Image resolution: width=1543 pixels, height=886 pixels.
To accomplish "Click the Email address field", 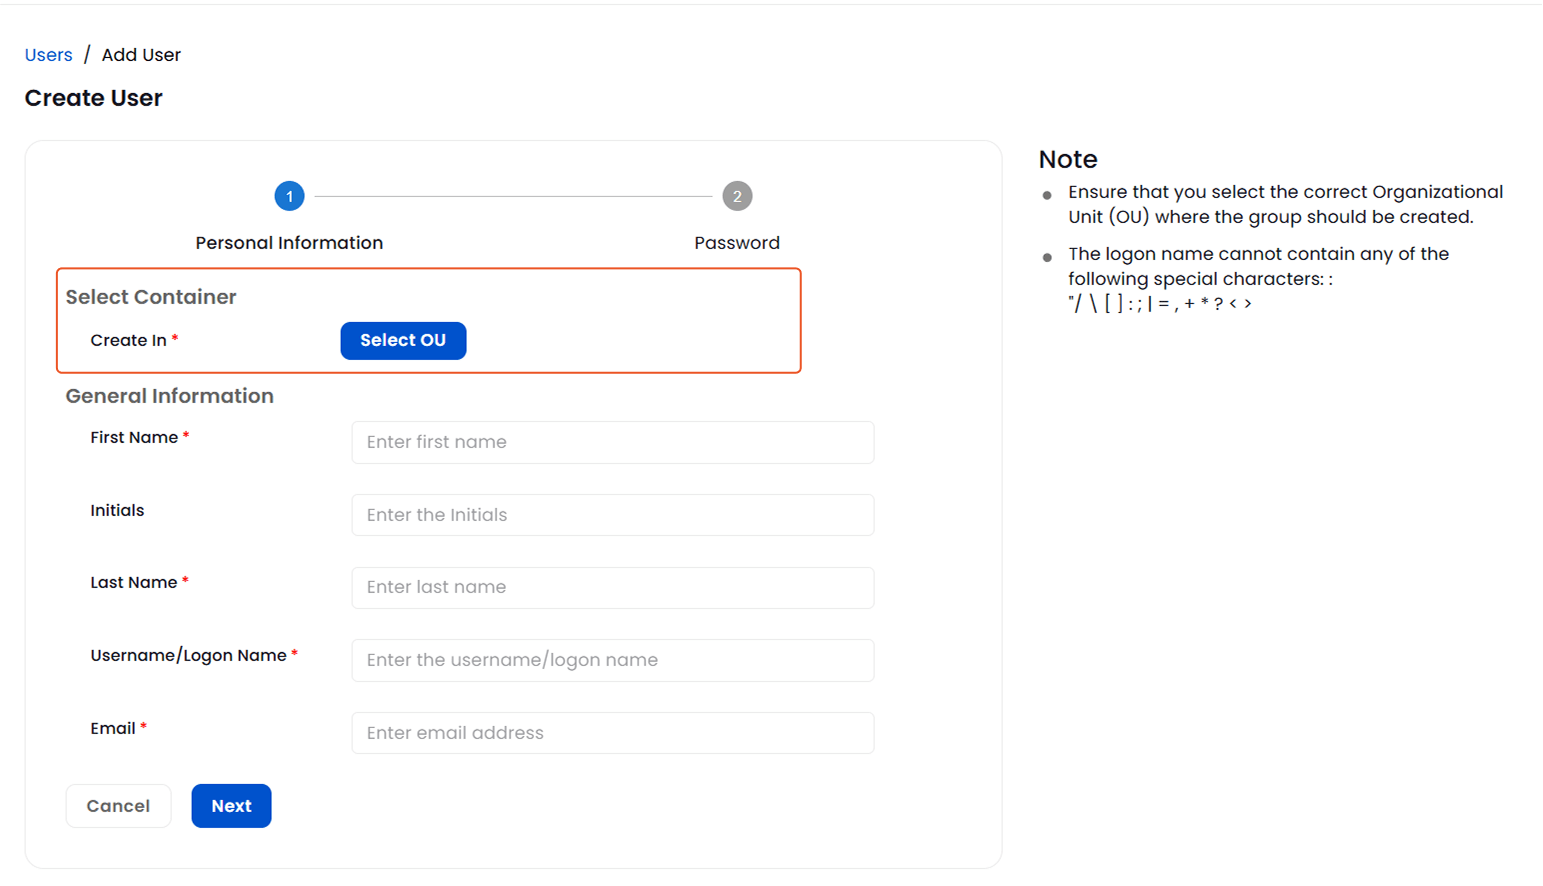I will click(612, 732).
